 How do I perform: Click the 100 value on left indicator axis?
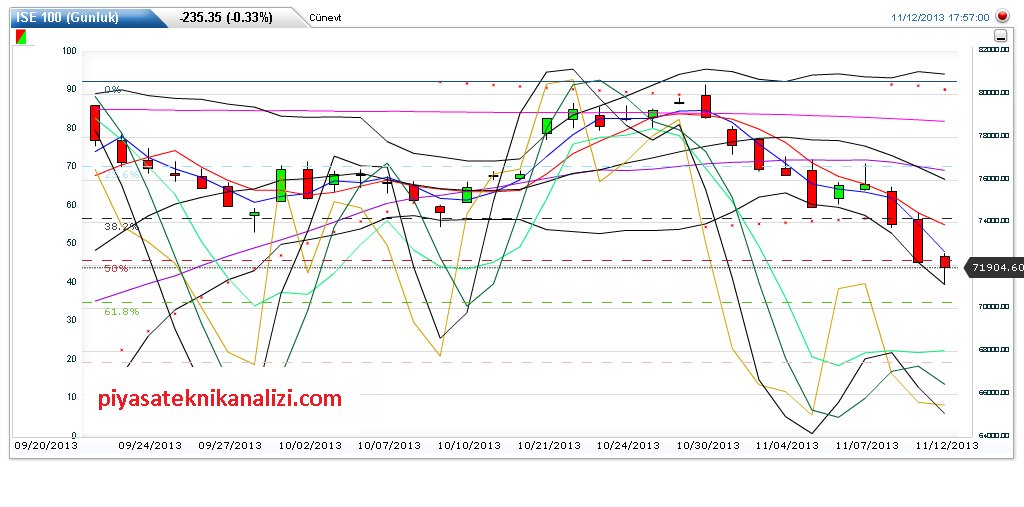coord(69,51)
